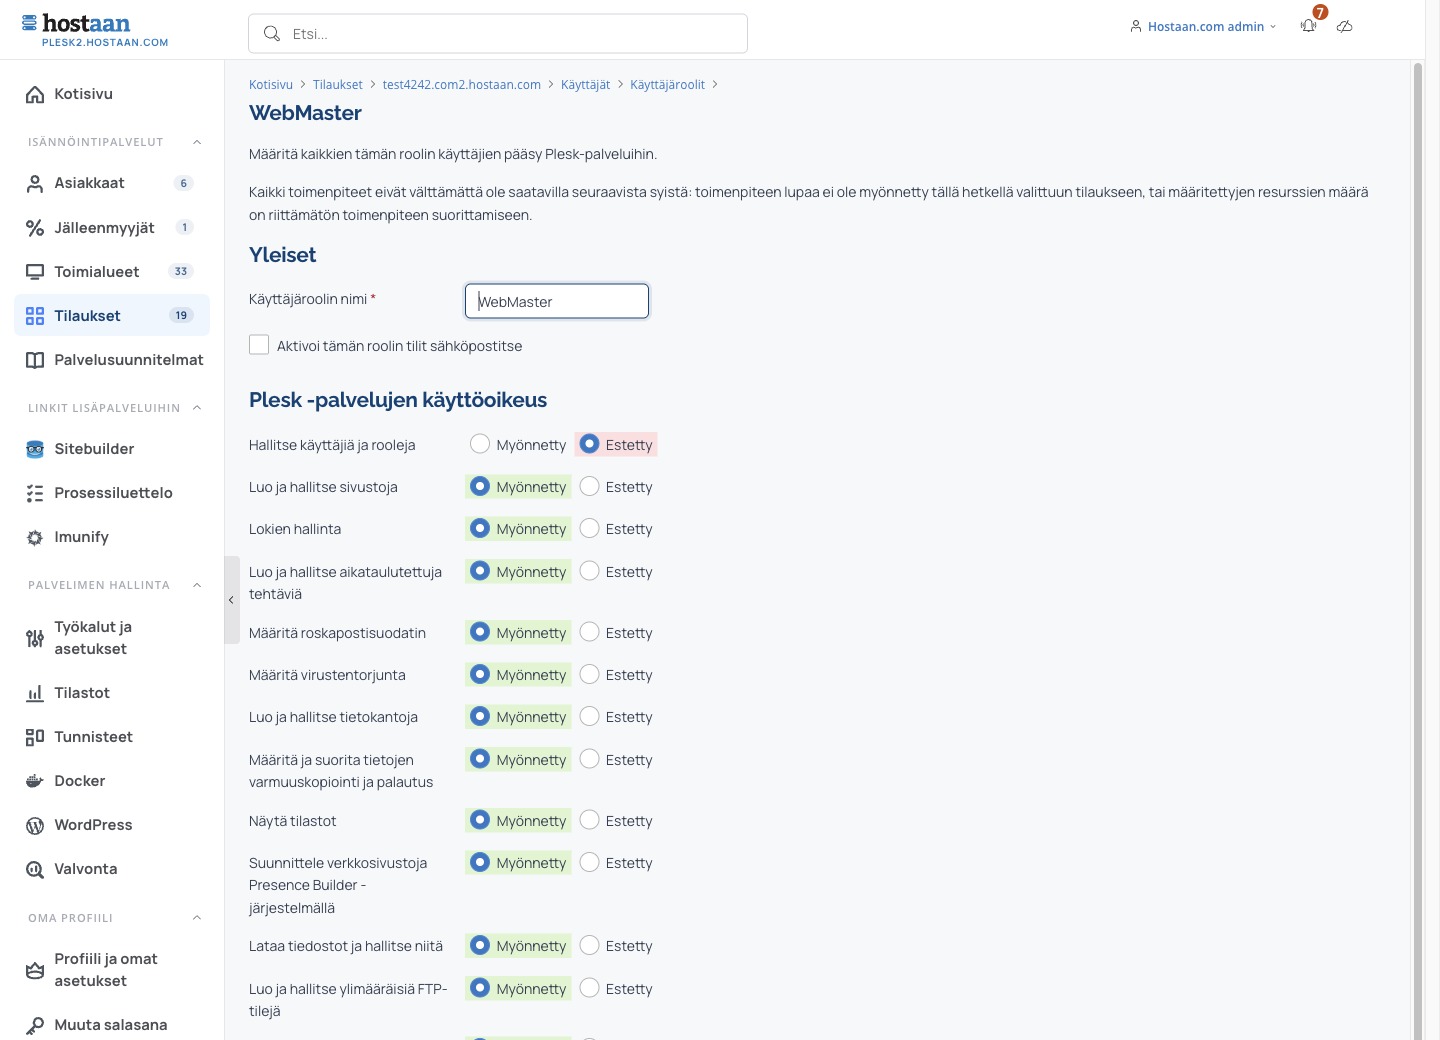1440x1040 pixels.
Task: Collapse the Oma profiili section
Action: 197,918
